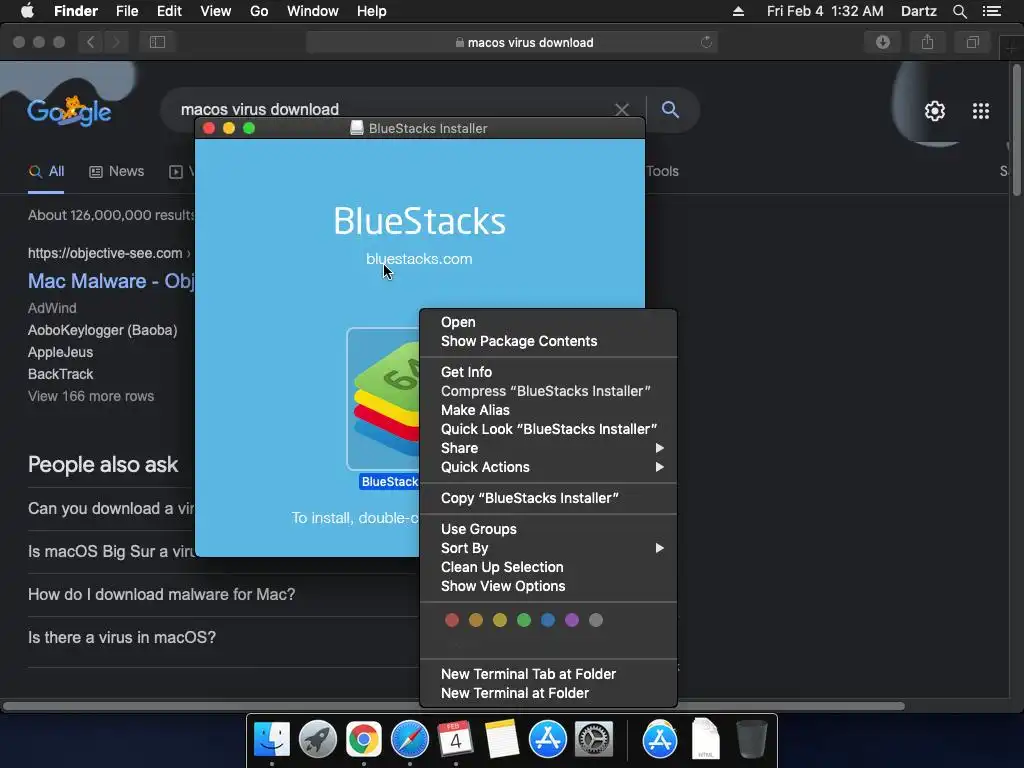Reload the Safari page
This screenshot has height=768, width=1024.
(706, 42)
